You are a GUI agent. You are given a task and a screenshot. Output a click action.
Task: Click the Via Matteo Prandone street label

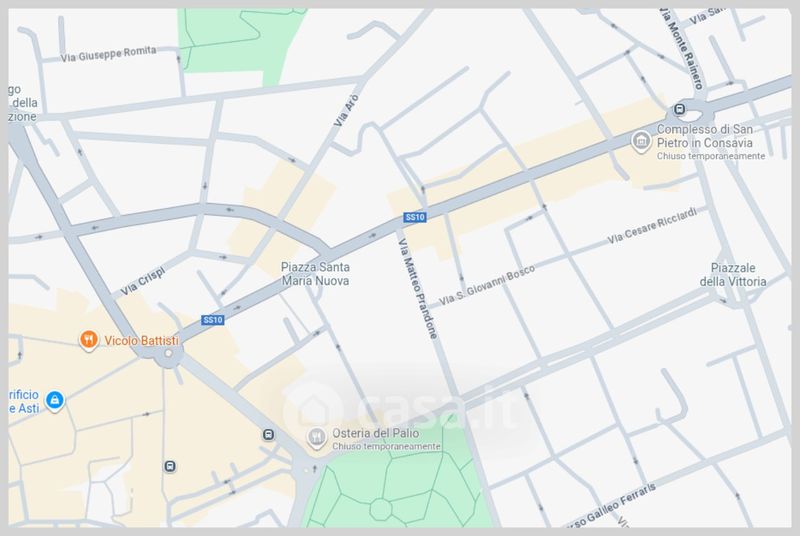tap(418, 289)
